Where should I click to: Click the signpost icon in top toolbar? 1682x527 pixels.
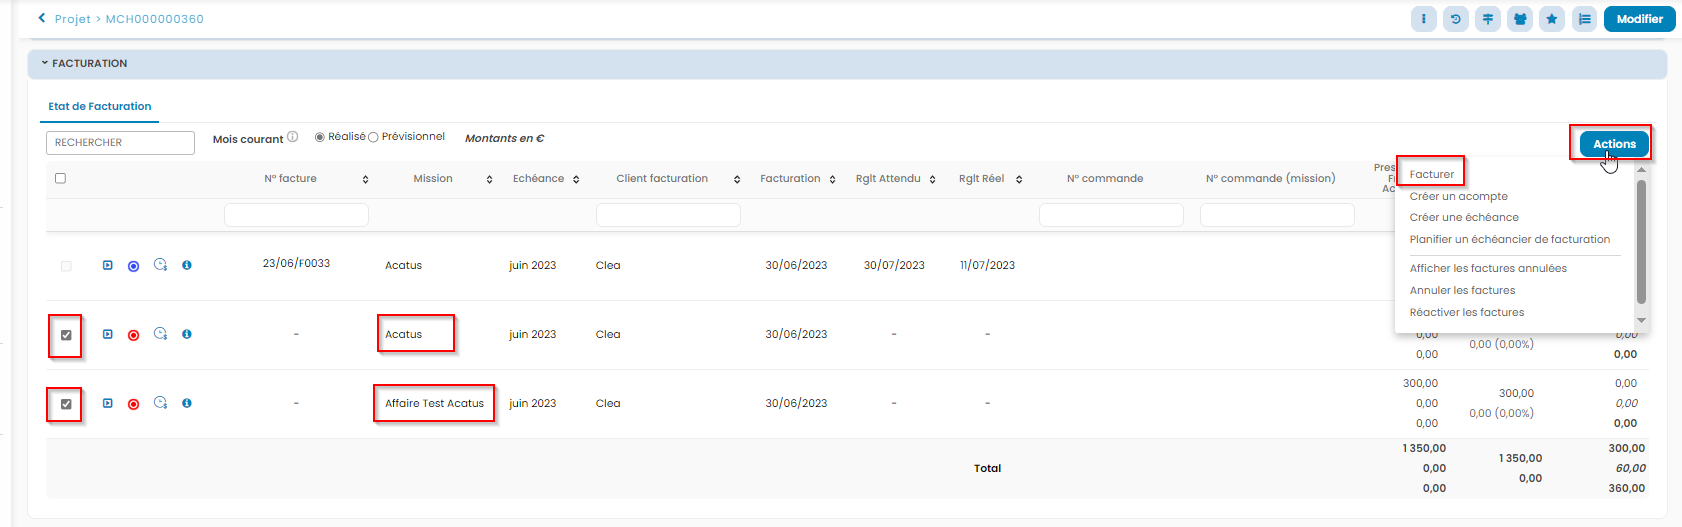click(x=1488, y=19)
